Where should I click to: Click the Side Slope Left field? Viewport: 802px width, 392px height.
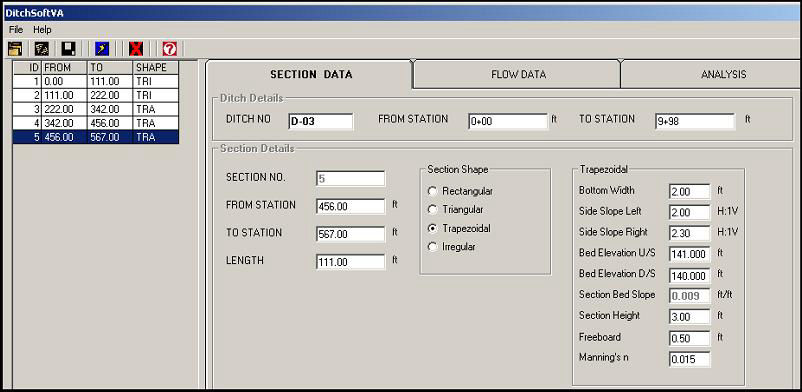(x=689, y=212)
